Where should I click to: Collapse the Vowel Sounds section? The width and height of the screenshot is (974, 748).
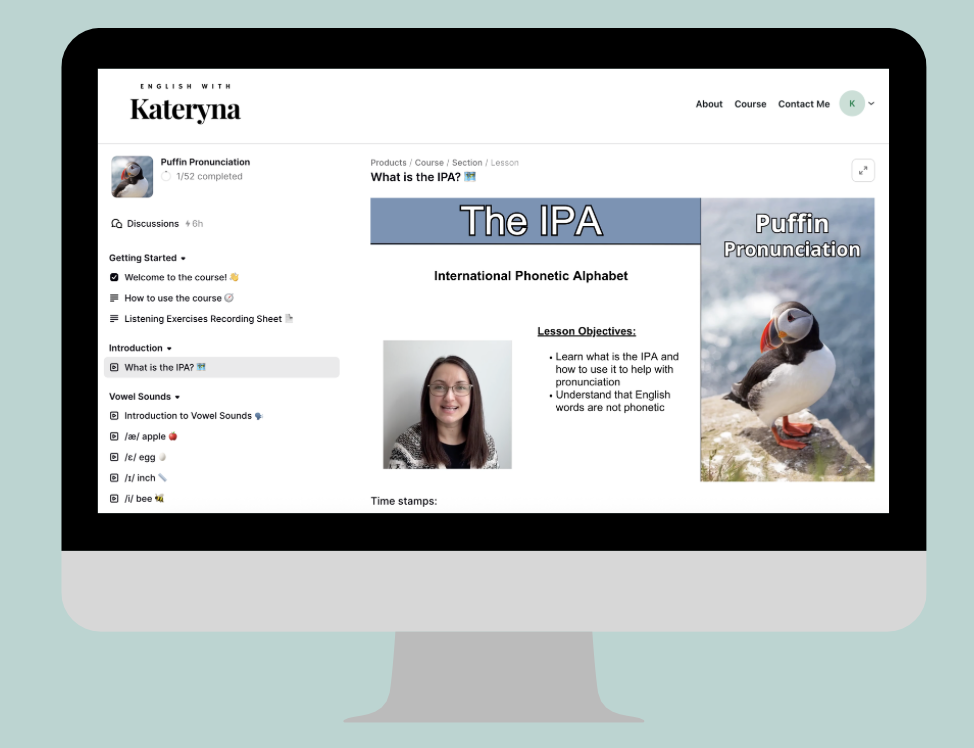[177, 397]
